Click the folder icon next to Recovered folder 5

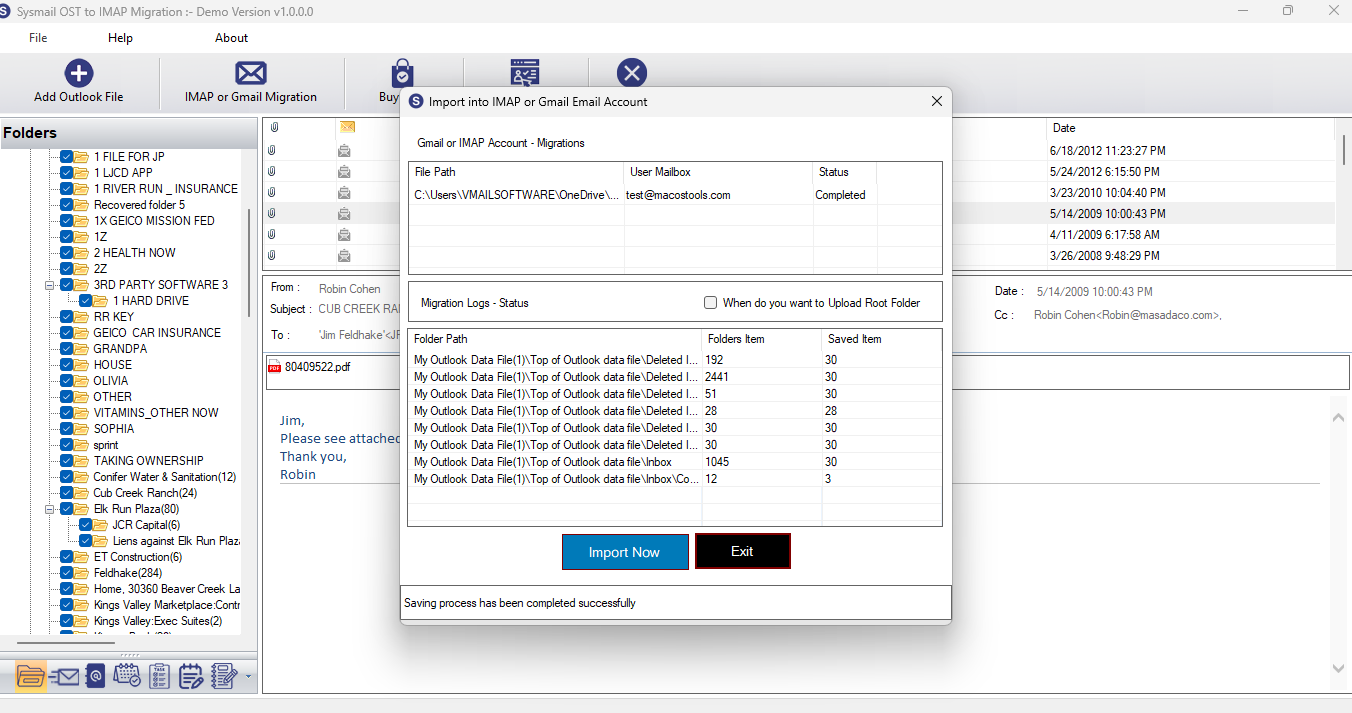tap(82, 205)
